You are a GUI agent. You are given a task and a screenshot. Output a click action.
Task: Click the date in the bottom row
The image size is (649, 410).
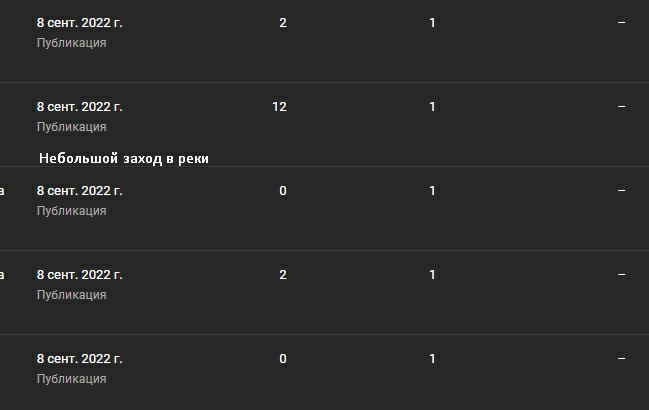pyautogui.click(x=79, y=358)
